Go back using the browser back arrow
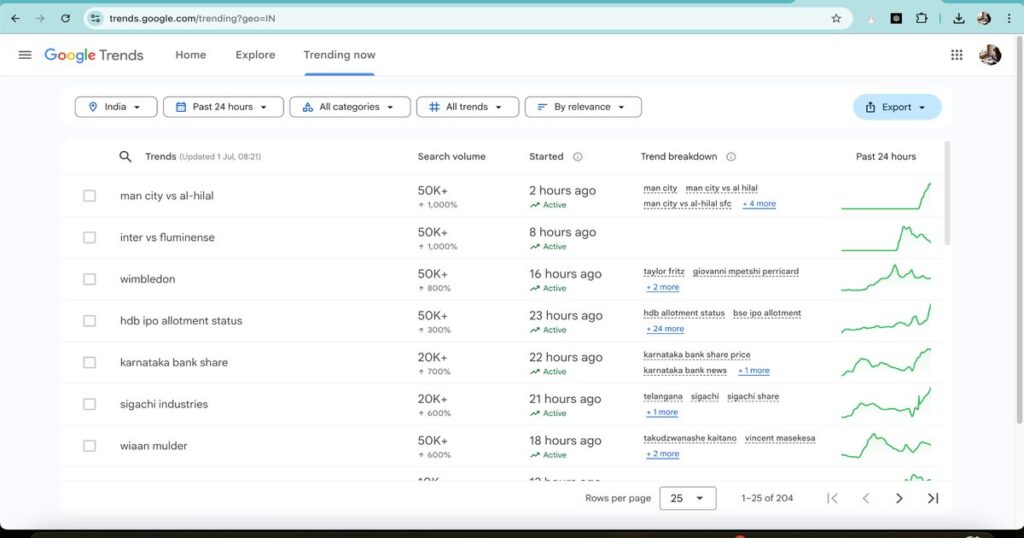This screenshot has height=538, width=1024. point(16,18)
